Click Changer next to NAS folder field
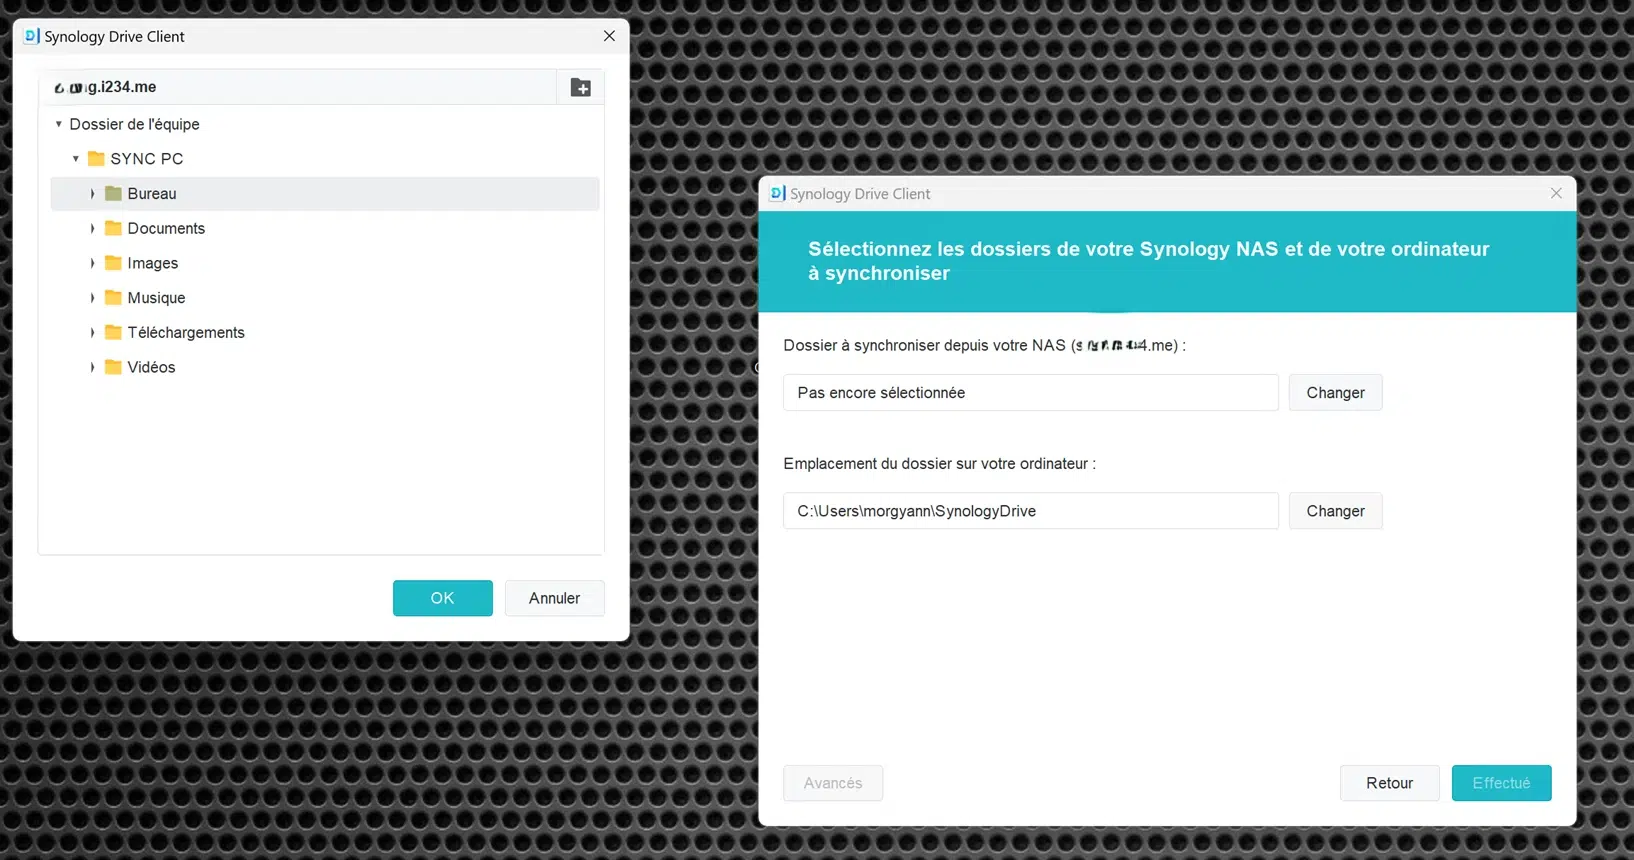The width and height of the screenshot is (1634, 860). coord(1335,393)
